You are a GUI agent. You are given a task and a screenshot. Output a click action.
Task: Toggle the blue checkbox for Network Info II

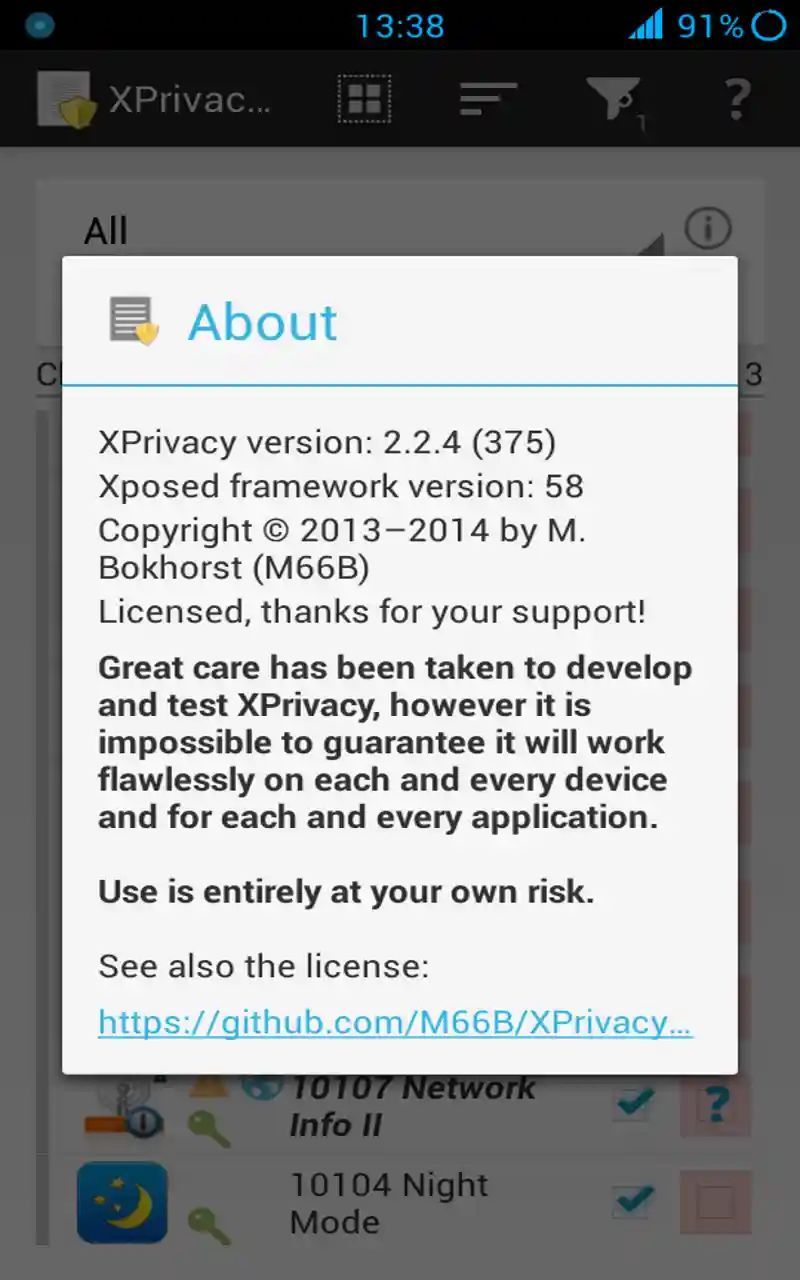[633, 1104]
